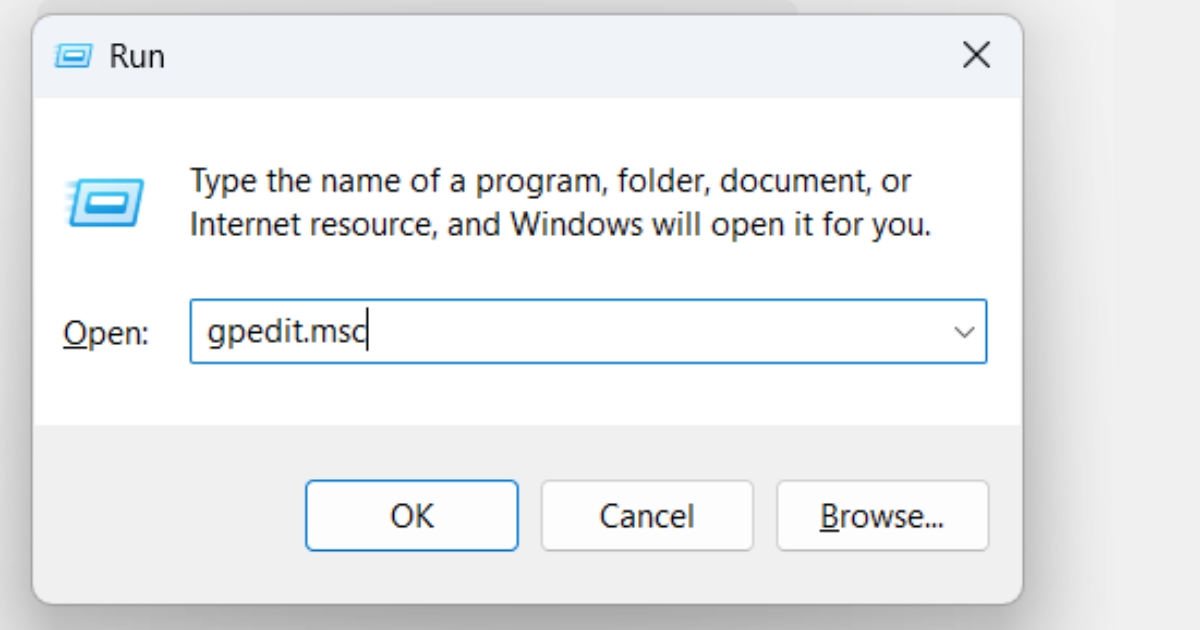Image resolution: width=1200 pixels, height=630 pixels.
Task: Click the small program icon left of Run
Action: click(x=75, y=56)
